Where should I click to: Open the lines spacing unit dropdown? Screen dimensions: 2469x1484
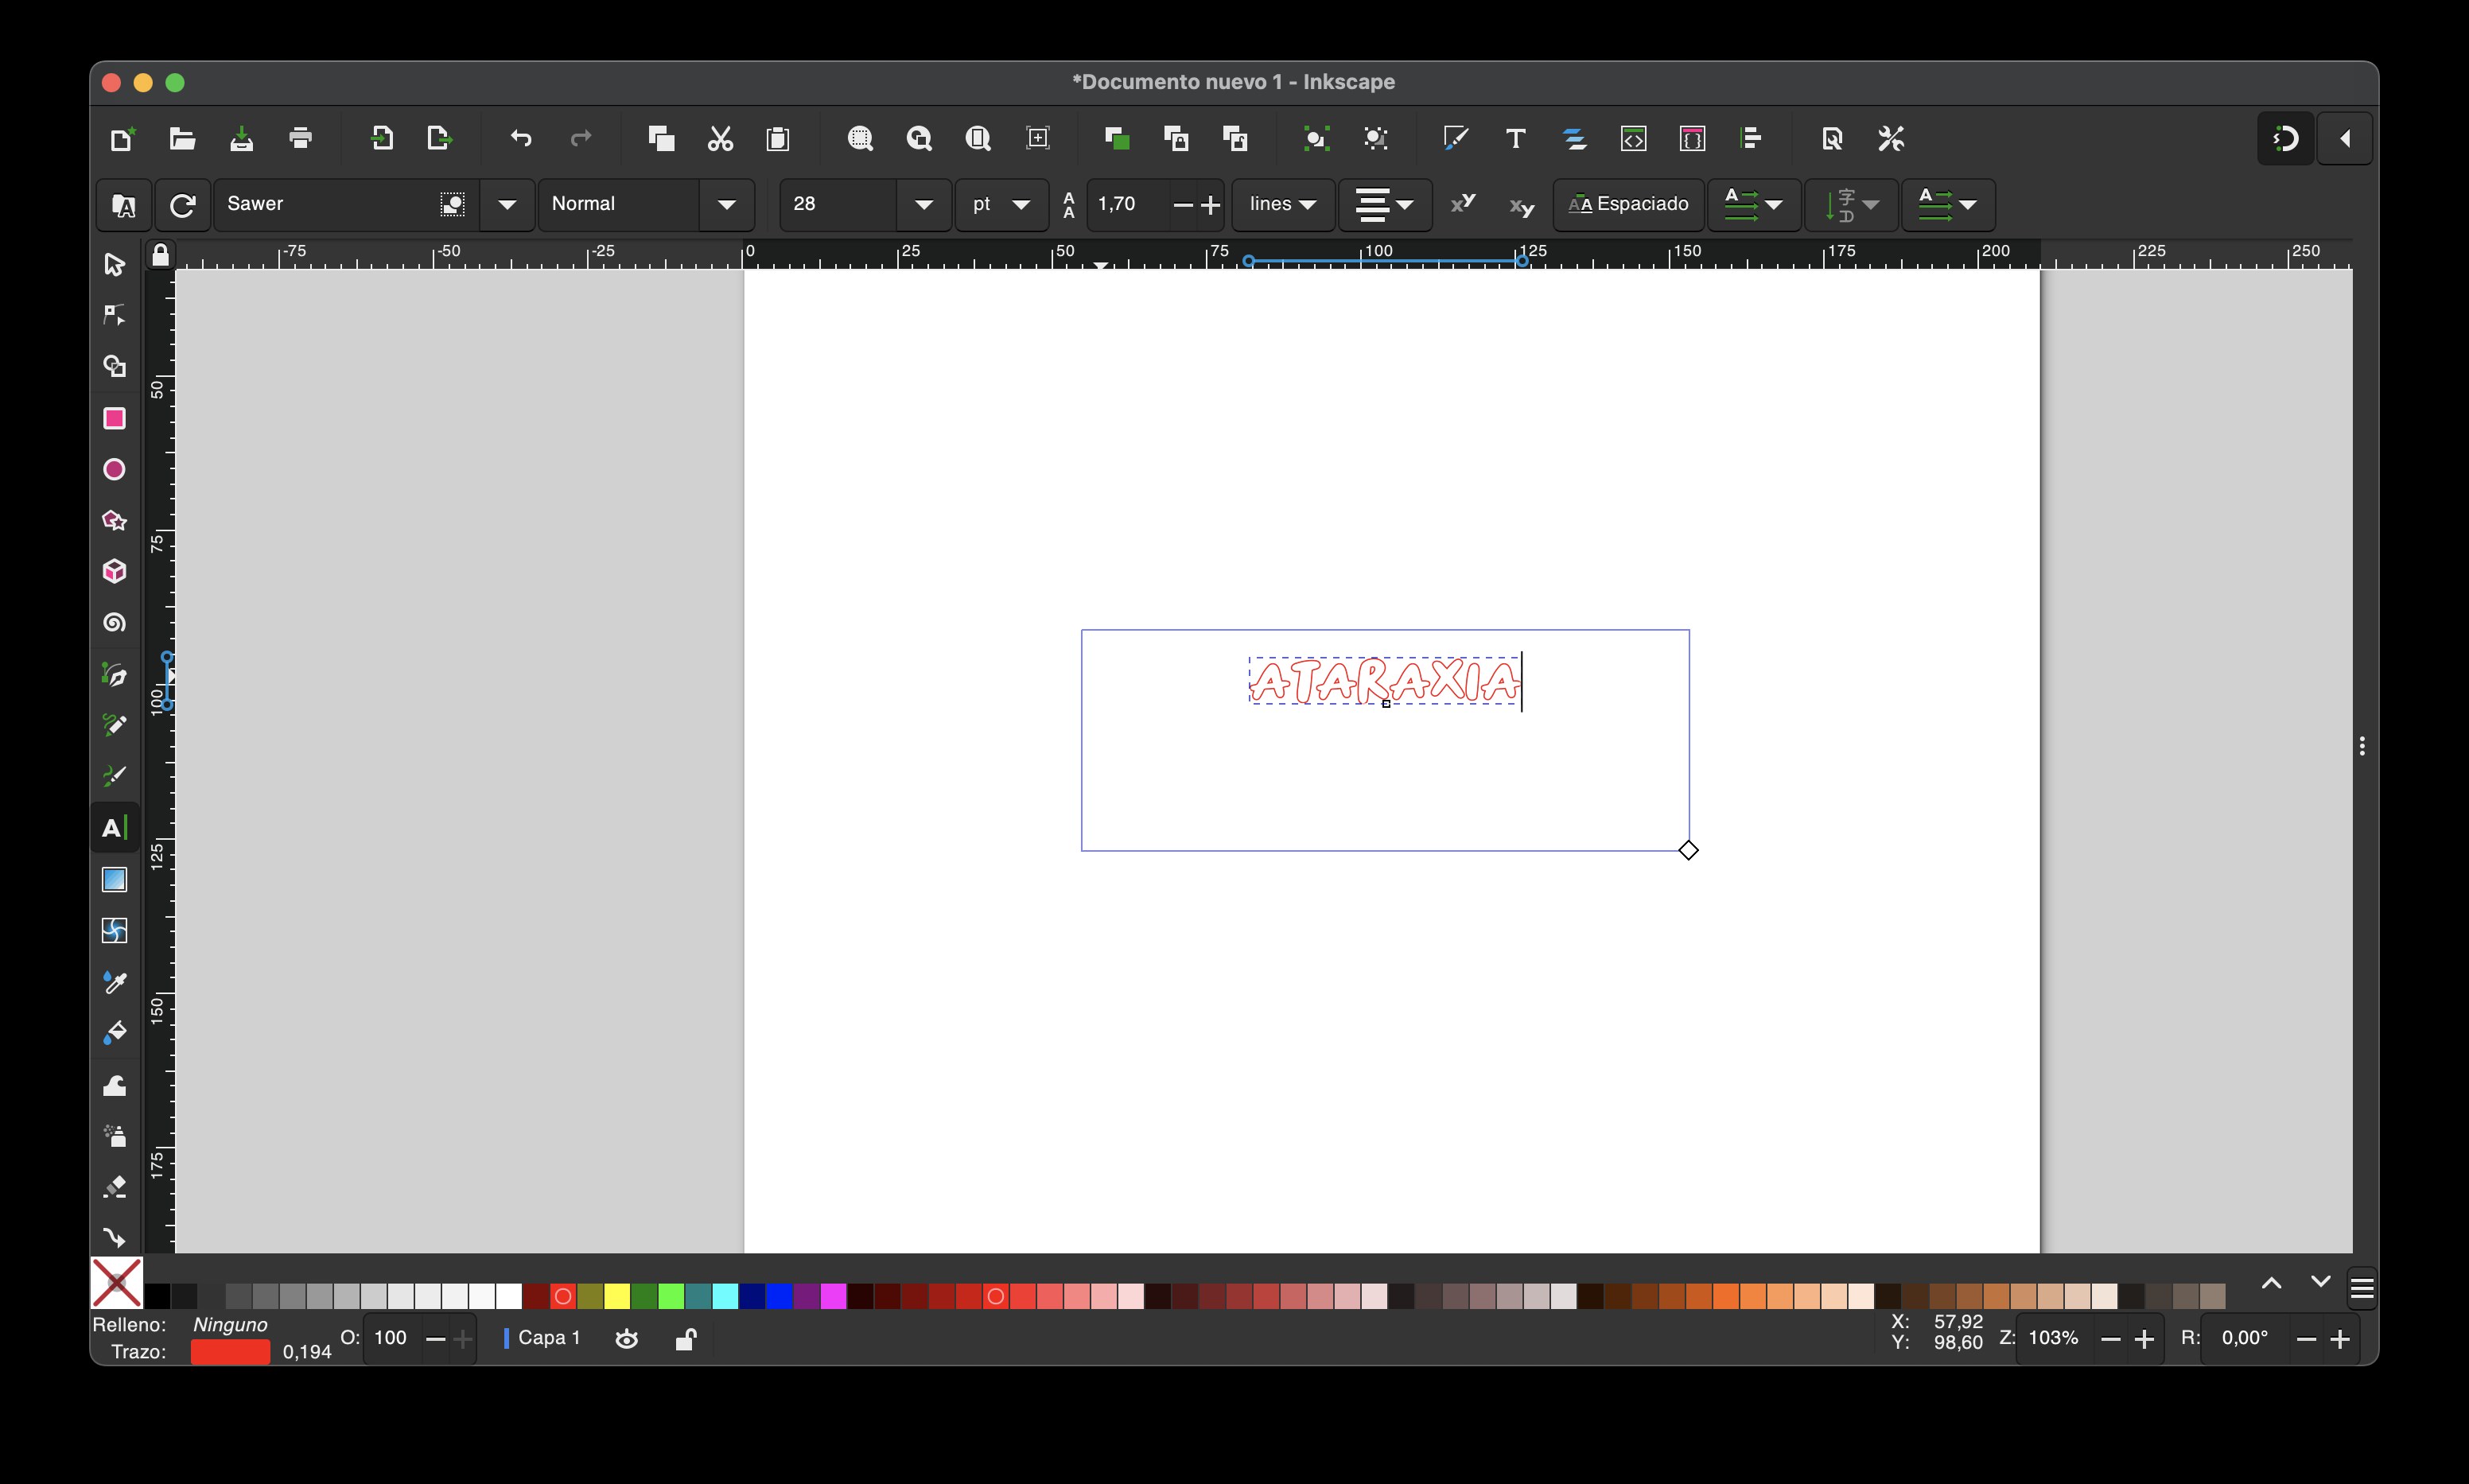click(1283, 204)
